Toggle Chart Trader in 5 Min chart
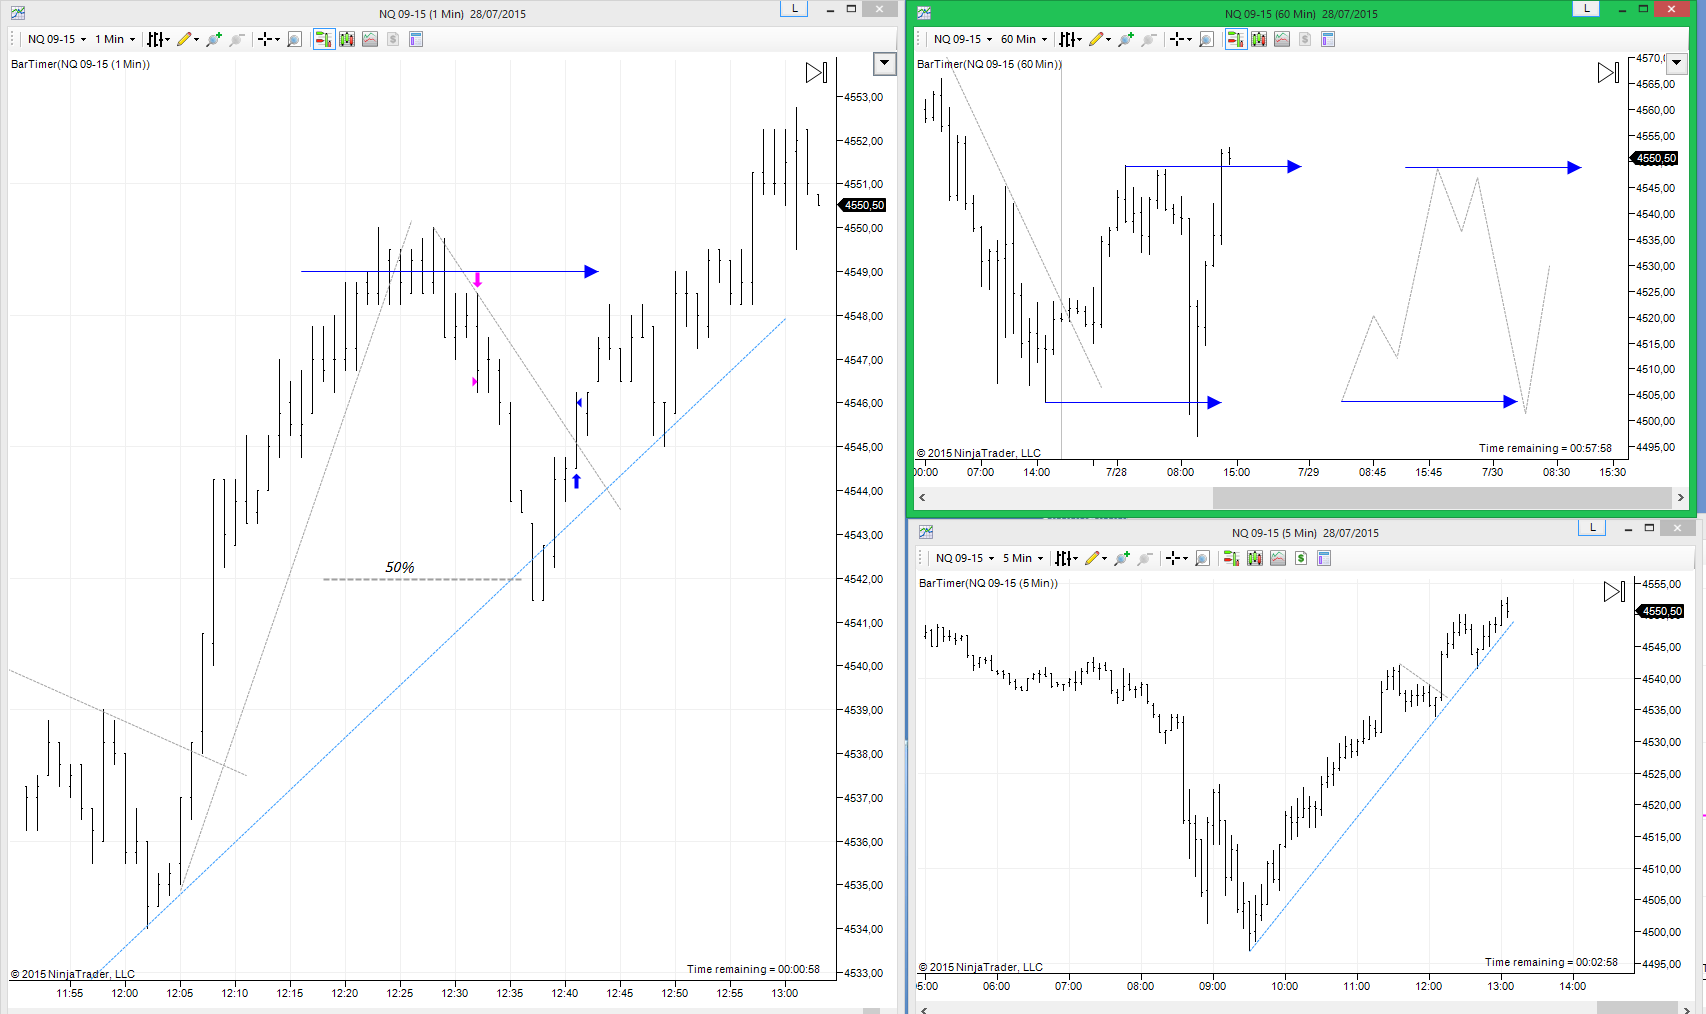The height and width of the screenshot is (1014, 1706). click(x=1231, y=558)
